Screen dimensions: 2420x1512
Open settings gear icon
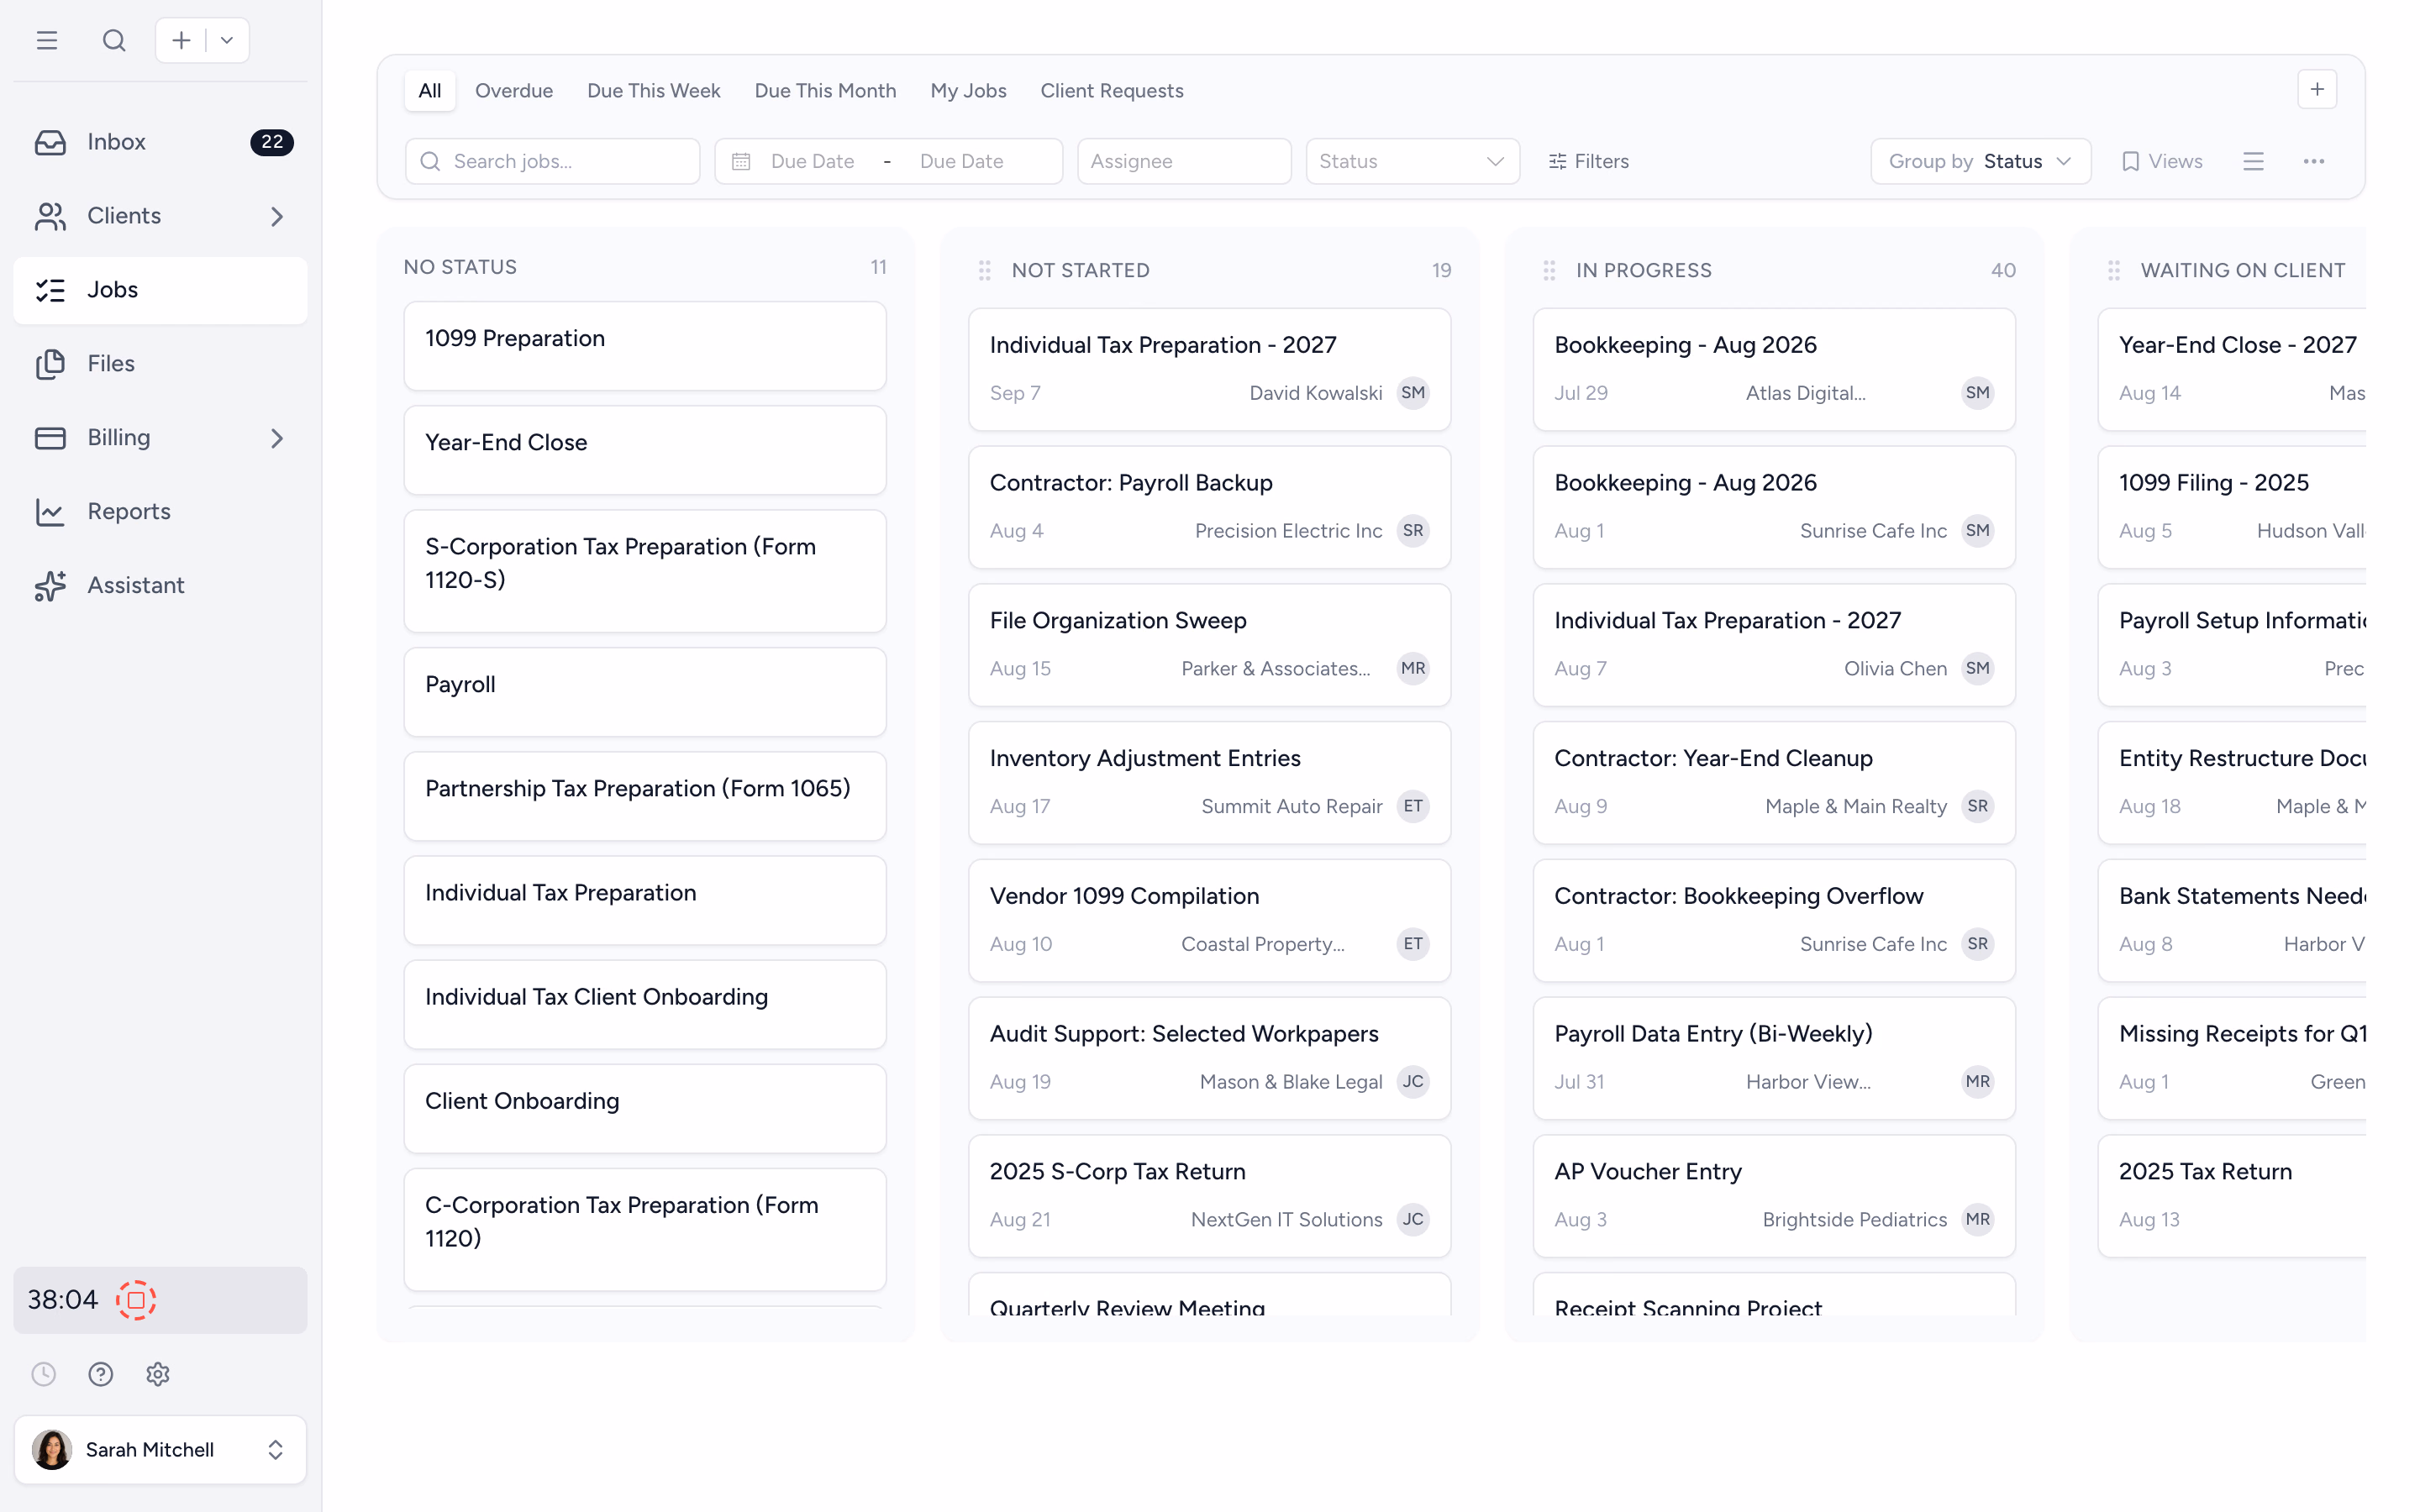[158, 1374]
